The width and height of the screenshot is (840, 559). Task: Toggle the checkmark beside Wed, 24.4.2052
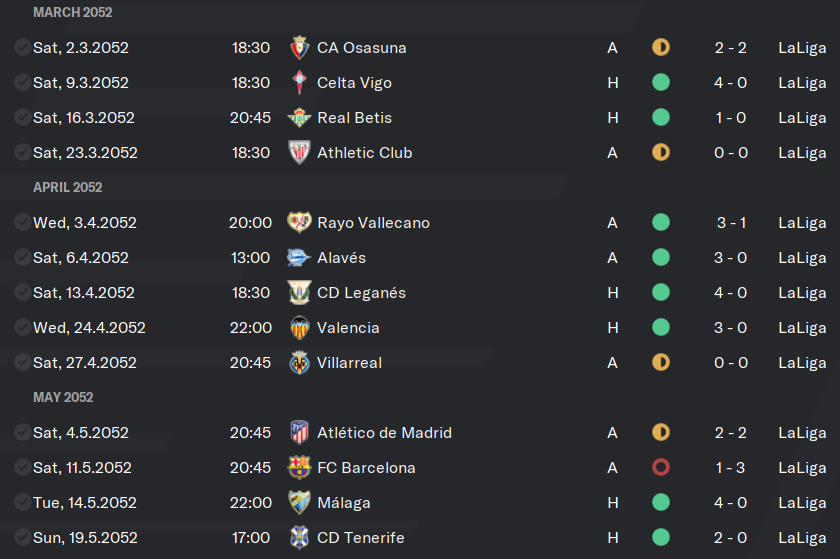[x=22, y=327]
